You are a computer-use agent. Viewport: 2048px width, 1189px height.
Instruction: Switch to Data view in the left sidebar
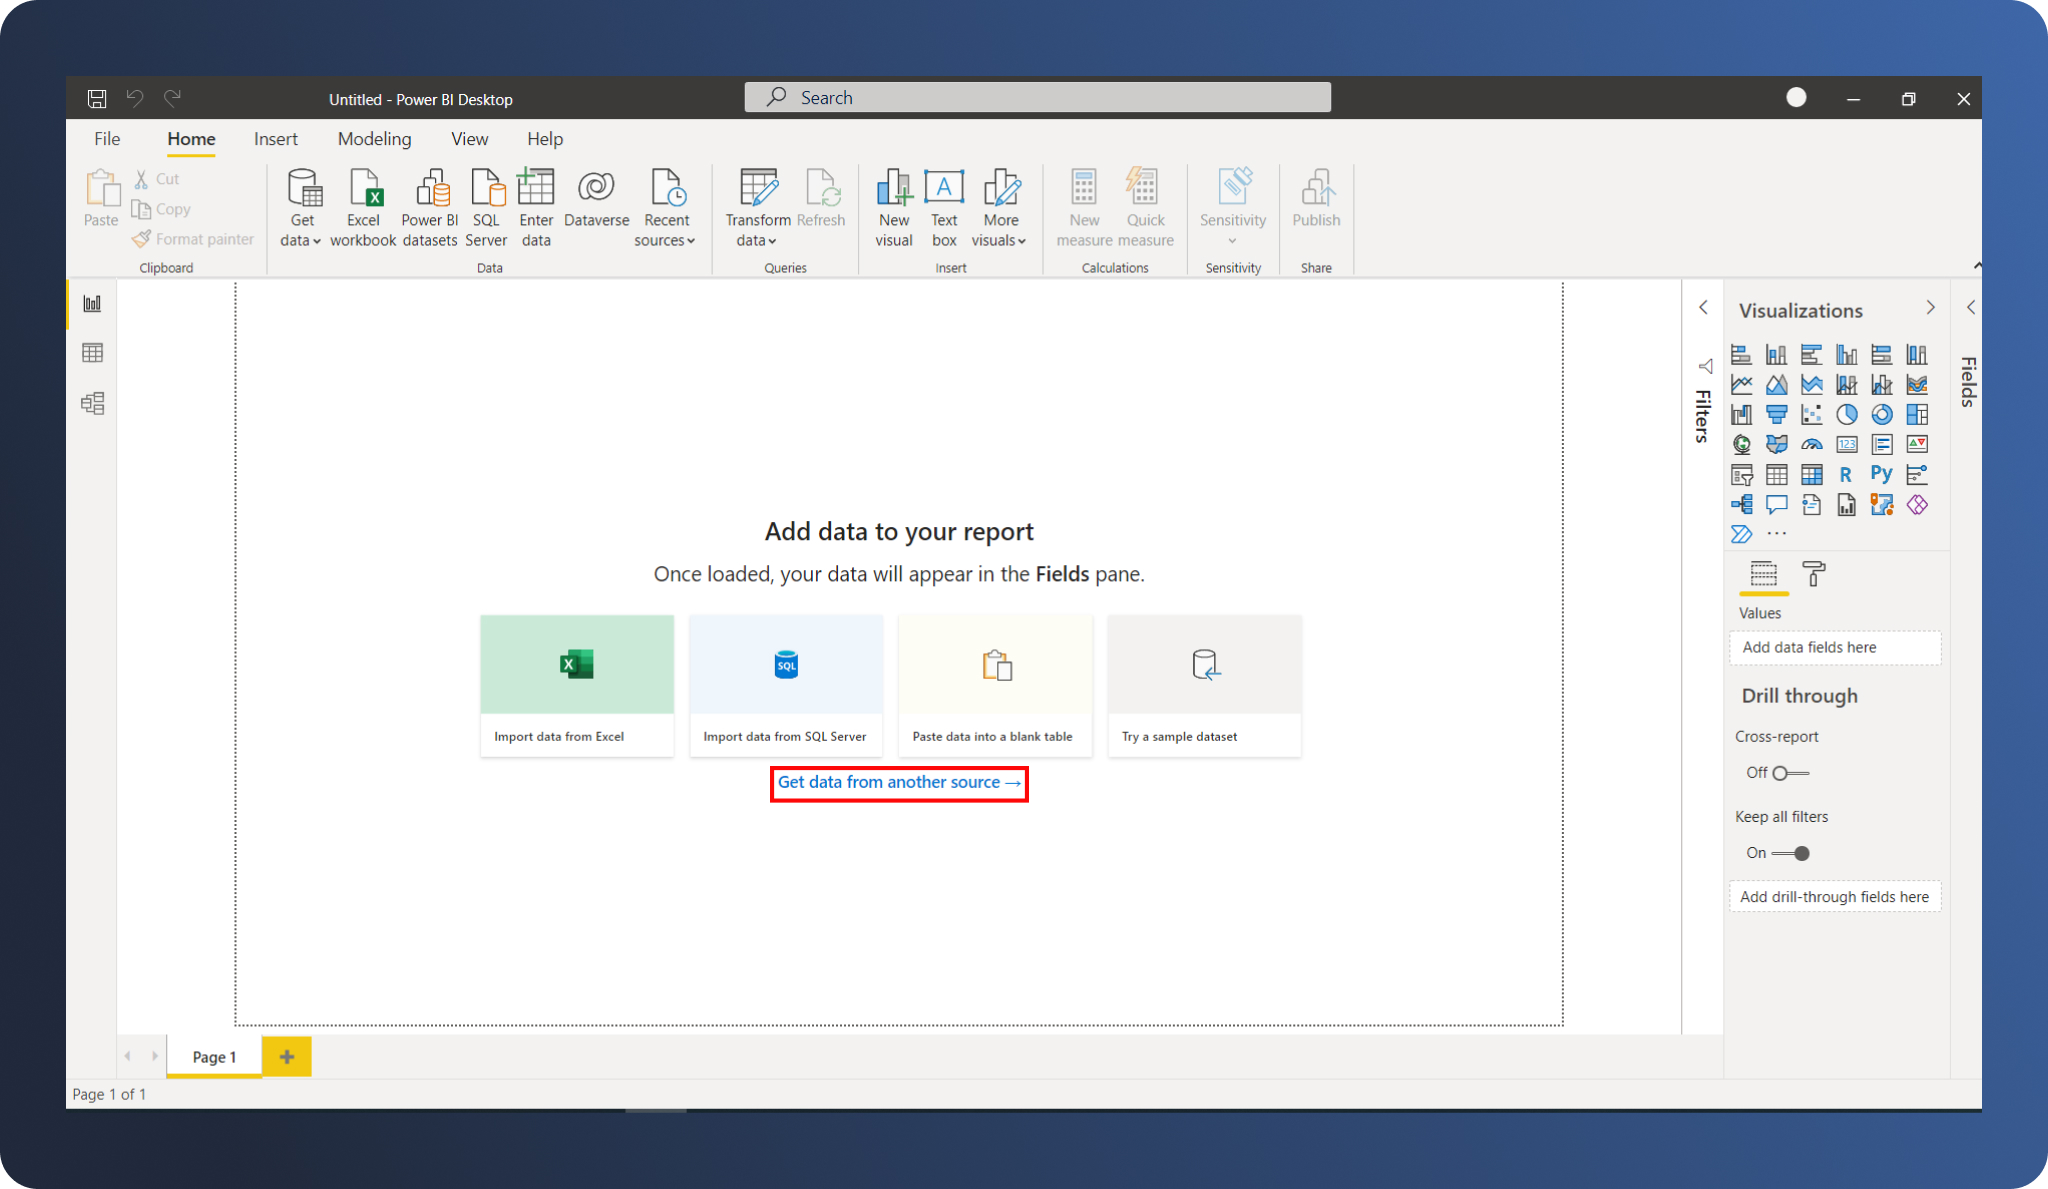click(92, 352)
